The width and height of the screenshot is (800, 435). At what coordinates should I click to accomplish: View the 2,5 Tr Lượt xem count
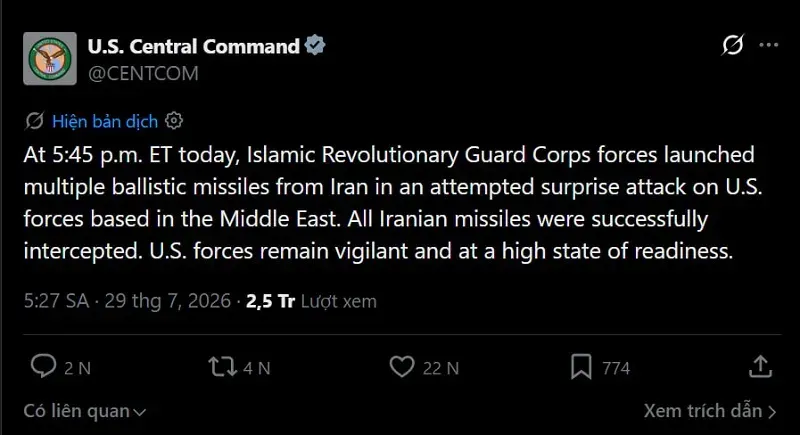pos(311,301)
